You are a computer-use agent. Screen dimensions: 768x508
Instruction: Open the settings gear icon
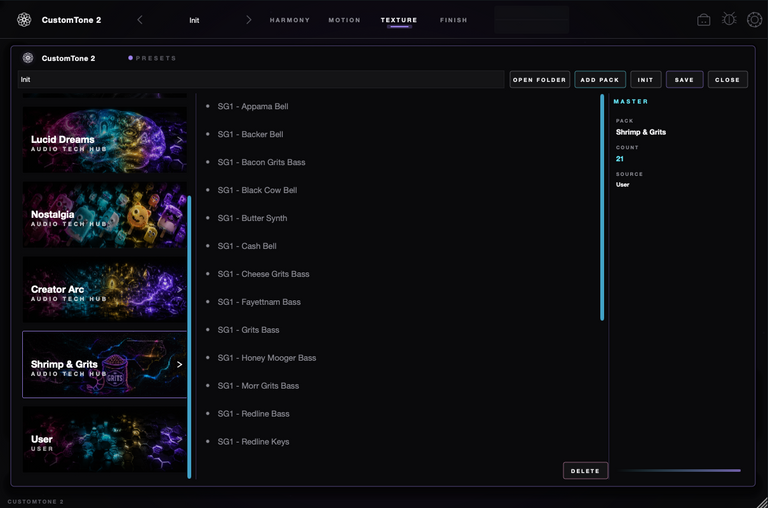754,20
